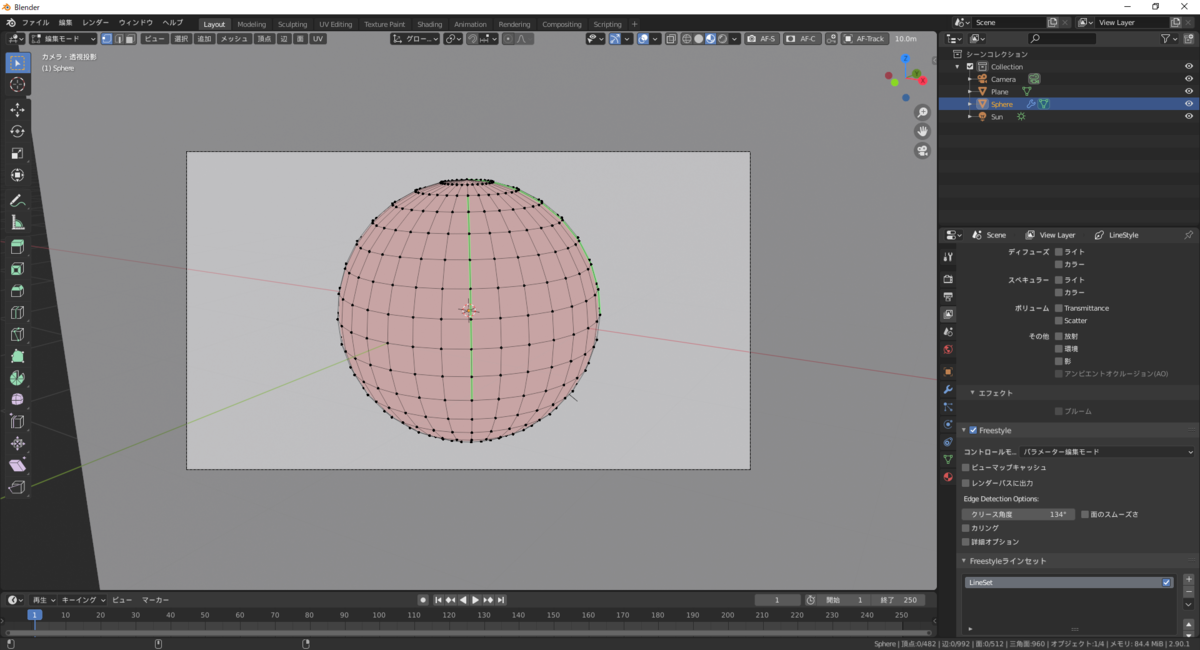Select the Transform tool

pos(17,175)
